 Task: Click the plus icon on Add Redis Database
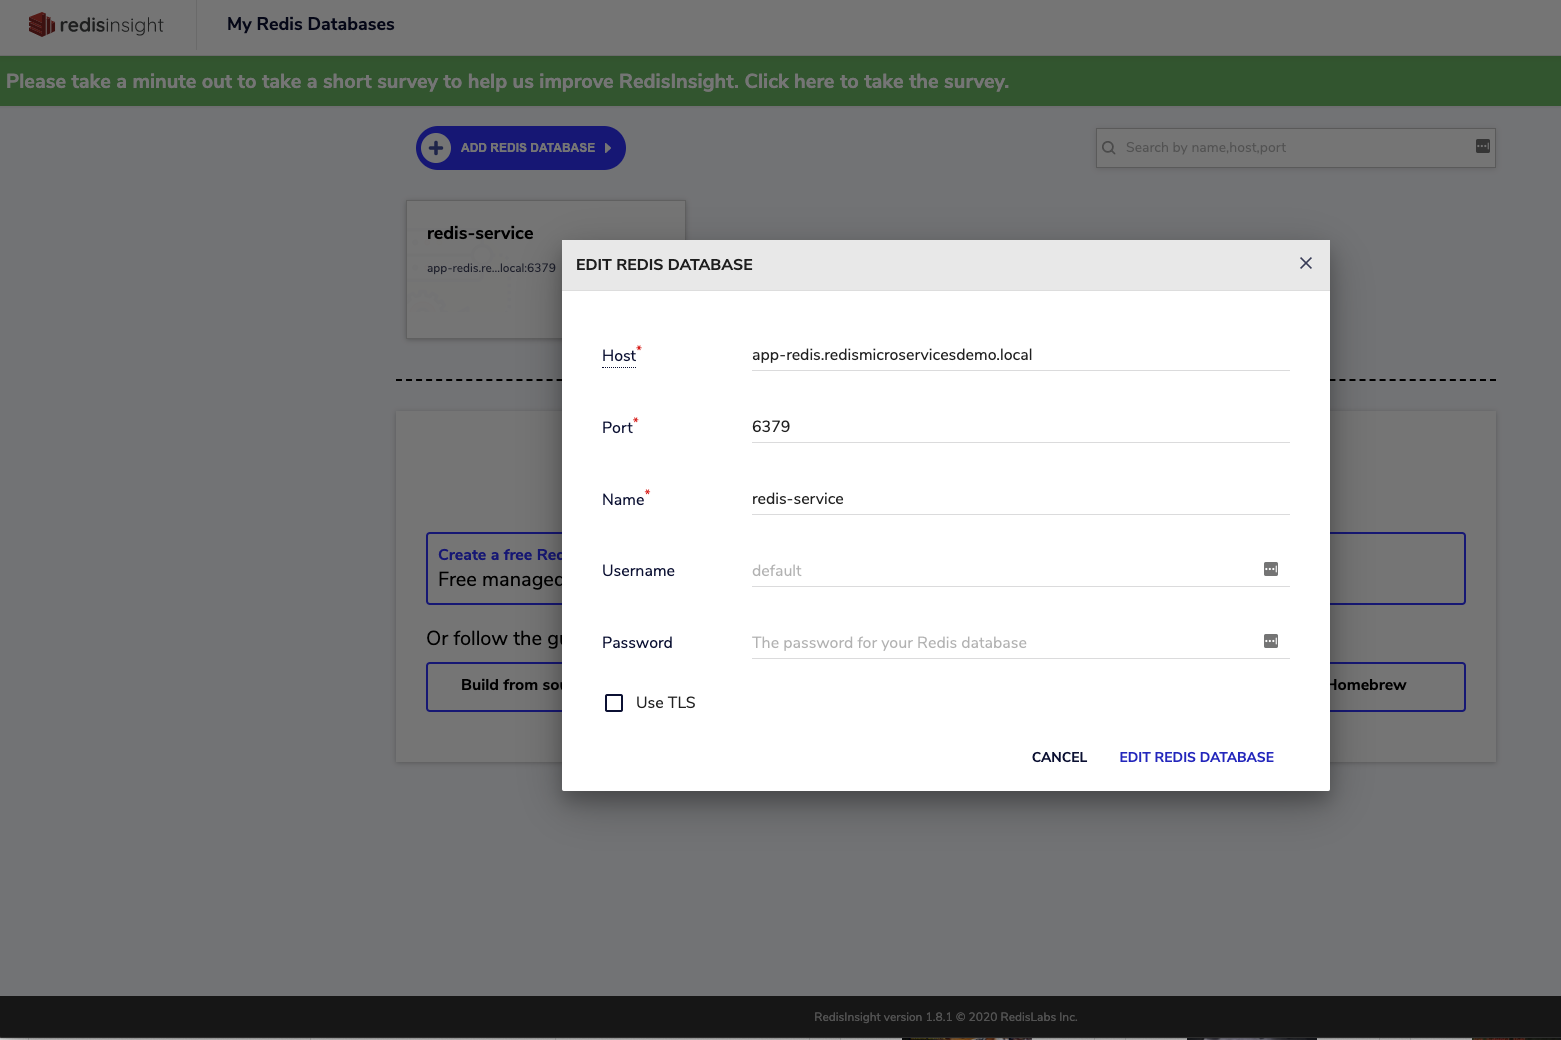click(x=436, y=148)
